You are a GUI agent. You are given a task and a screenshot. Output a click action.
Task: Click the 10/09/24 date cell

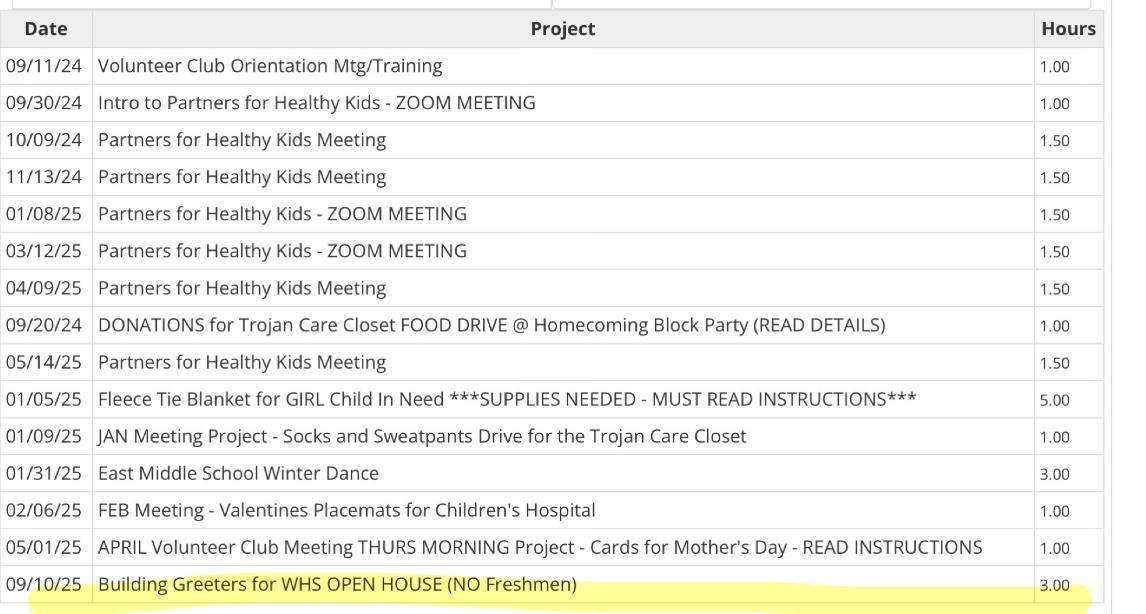(x=45, y=140)
